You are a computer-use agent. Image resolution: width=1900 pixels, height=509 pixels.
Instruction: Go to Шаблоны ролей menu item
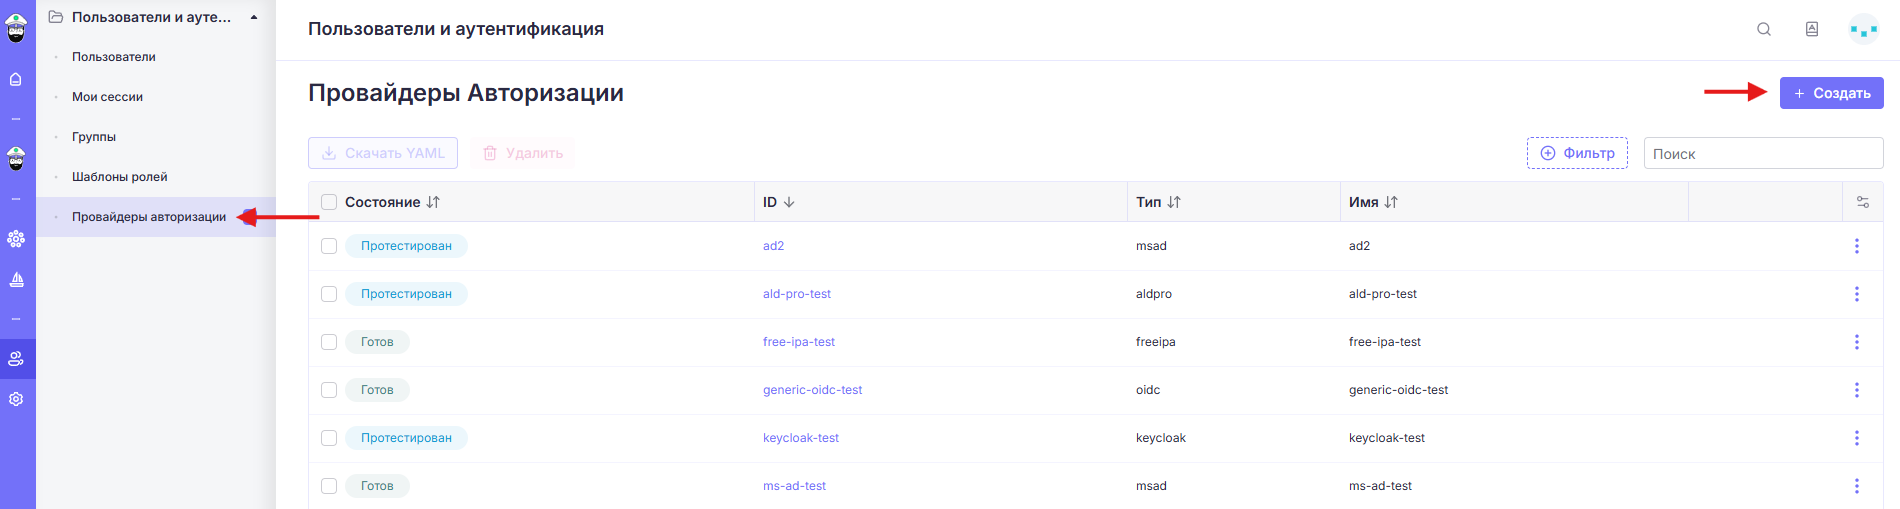pyautogui.click(x=120, y=177)
